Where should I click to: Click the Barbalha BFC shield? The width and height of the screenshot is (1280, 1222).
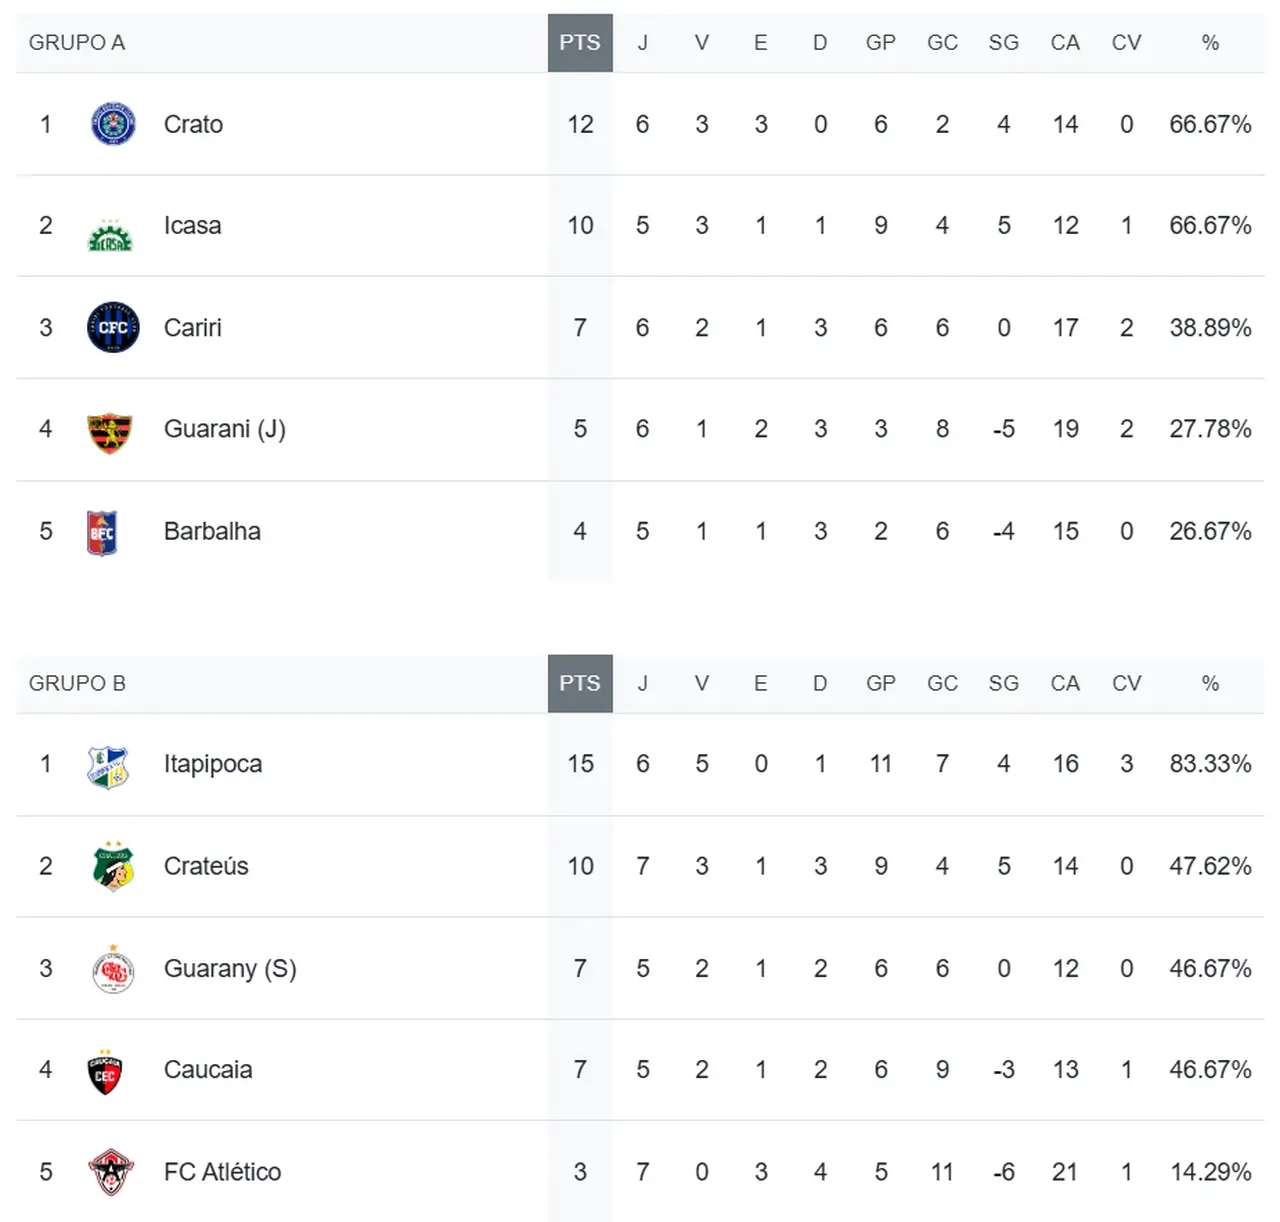point(102,532)
